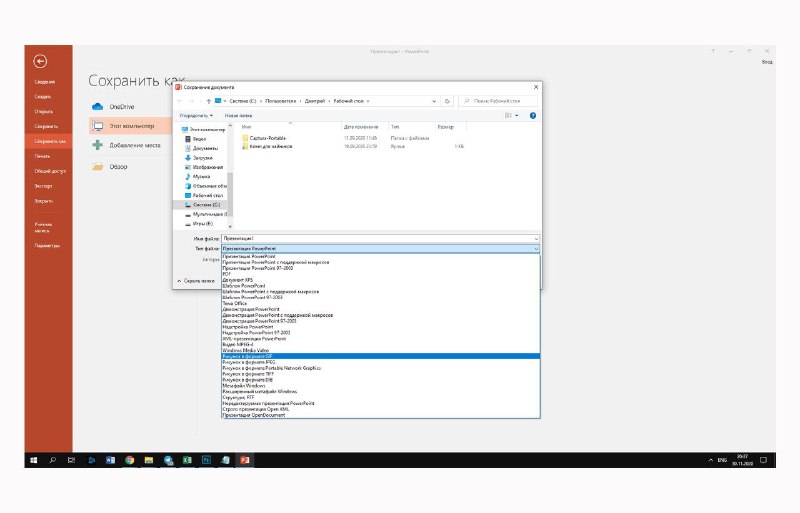Open 'Музыка' in navigation pane
The image size is (800, 513).
[x=202, y=177]
